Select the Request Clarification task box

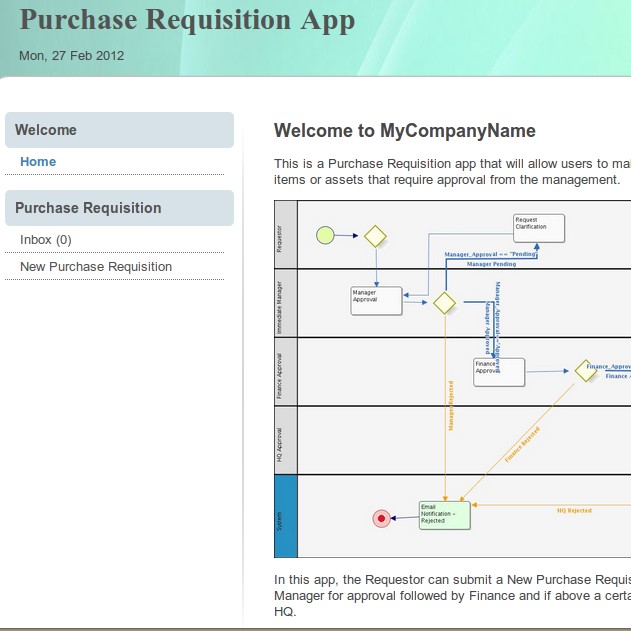tap(538, 228)
